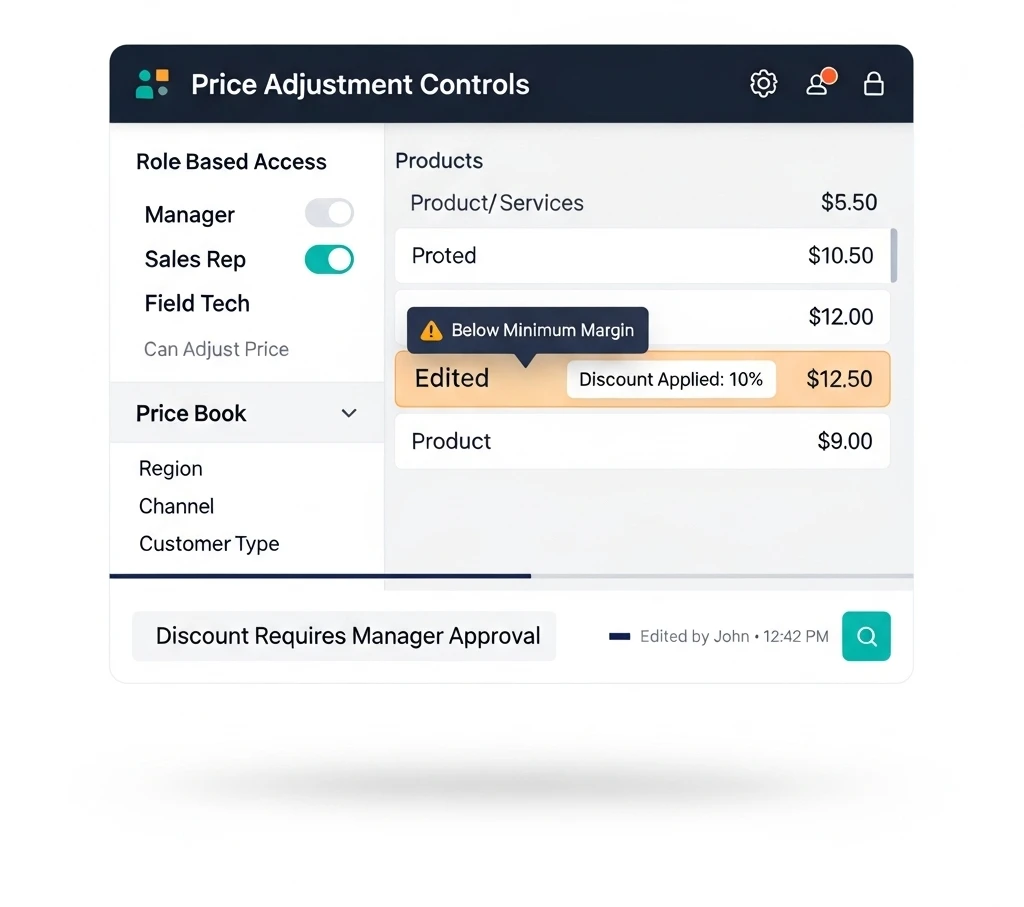Enable the Manager role toggle
Image resolution: width=1024 pixels, height=907 pixels.
point(329,213)
